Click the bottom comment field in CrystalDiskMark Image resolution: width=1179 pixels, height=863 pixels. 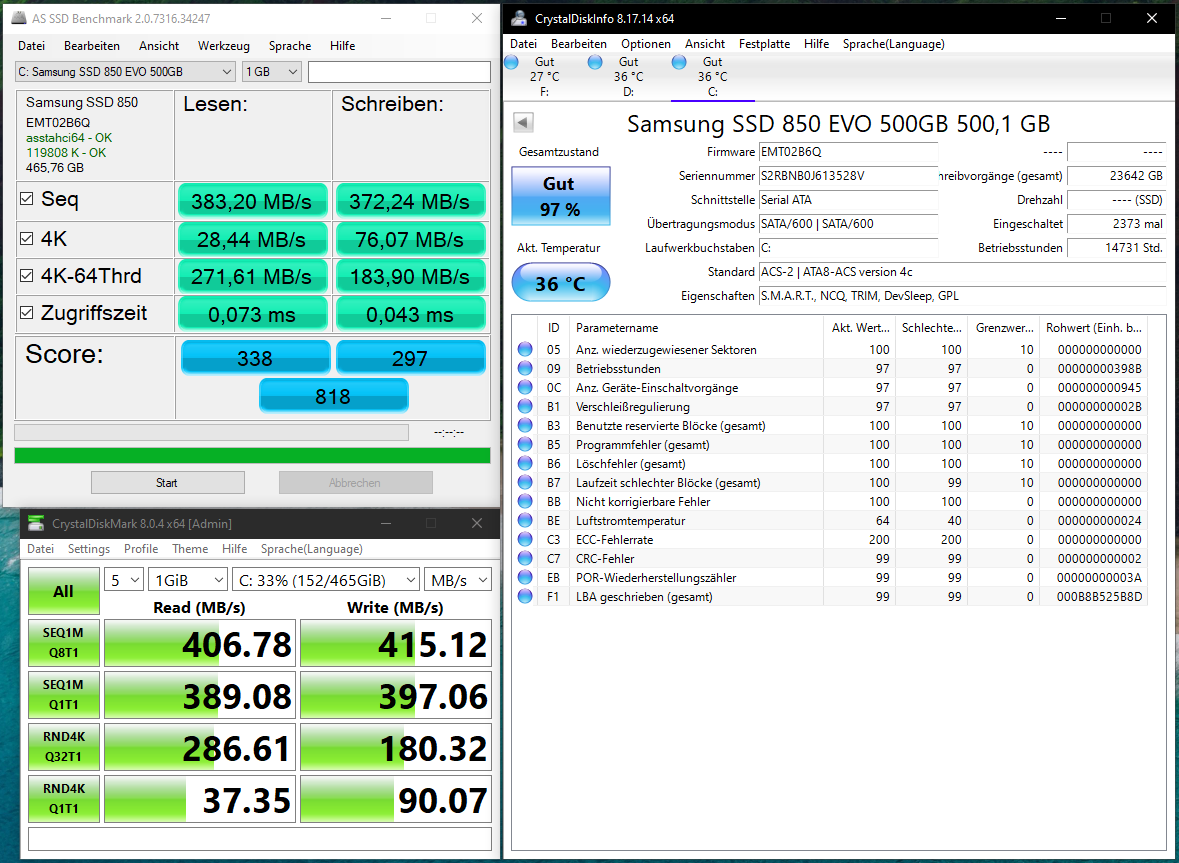click(x=260, y=839)
